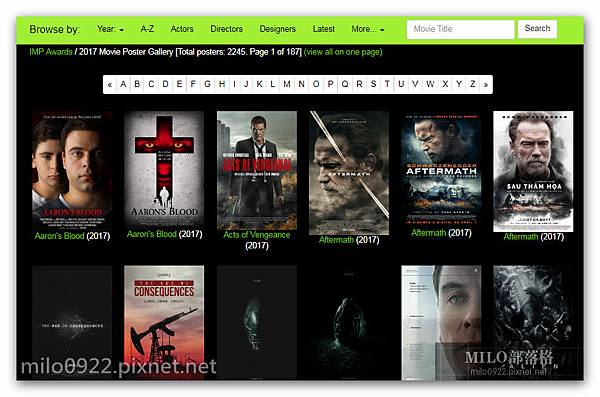Click the Acts of Vengeance (2017) title link

coord(257,240)
